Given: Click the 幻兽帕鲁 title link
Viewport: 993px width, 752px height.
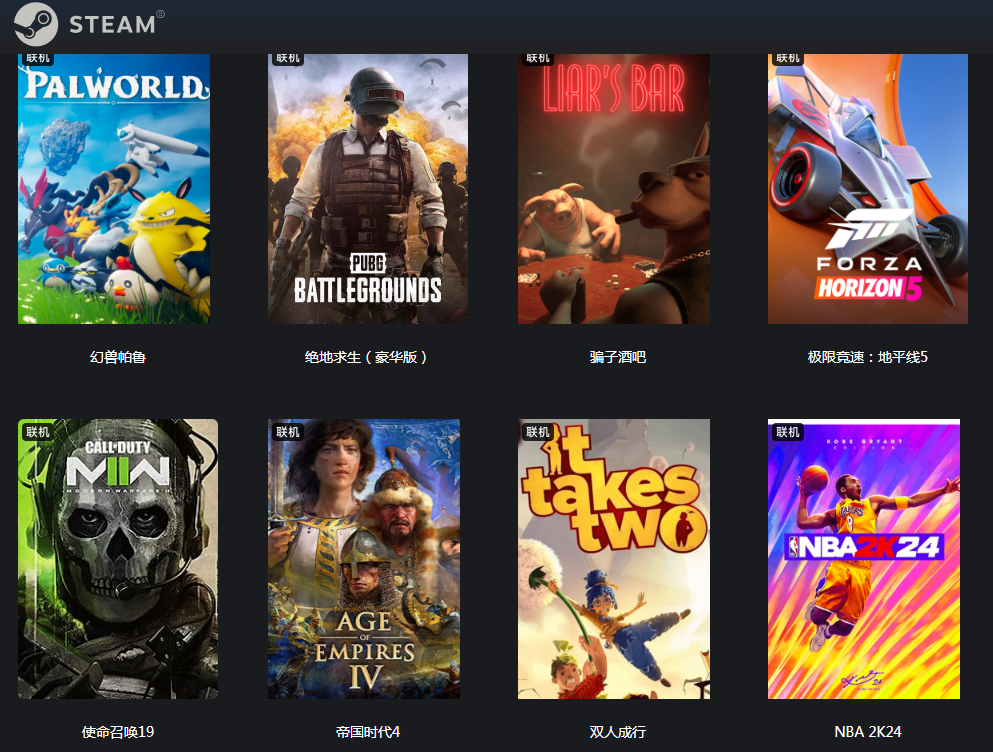Looking at the screenshot, I should 118,357.
